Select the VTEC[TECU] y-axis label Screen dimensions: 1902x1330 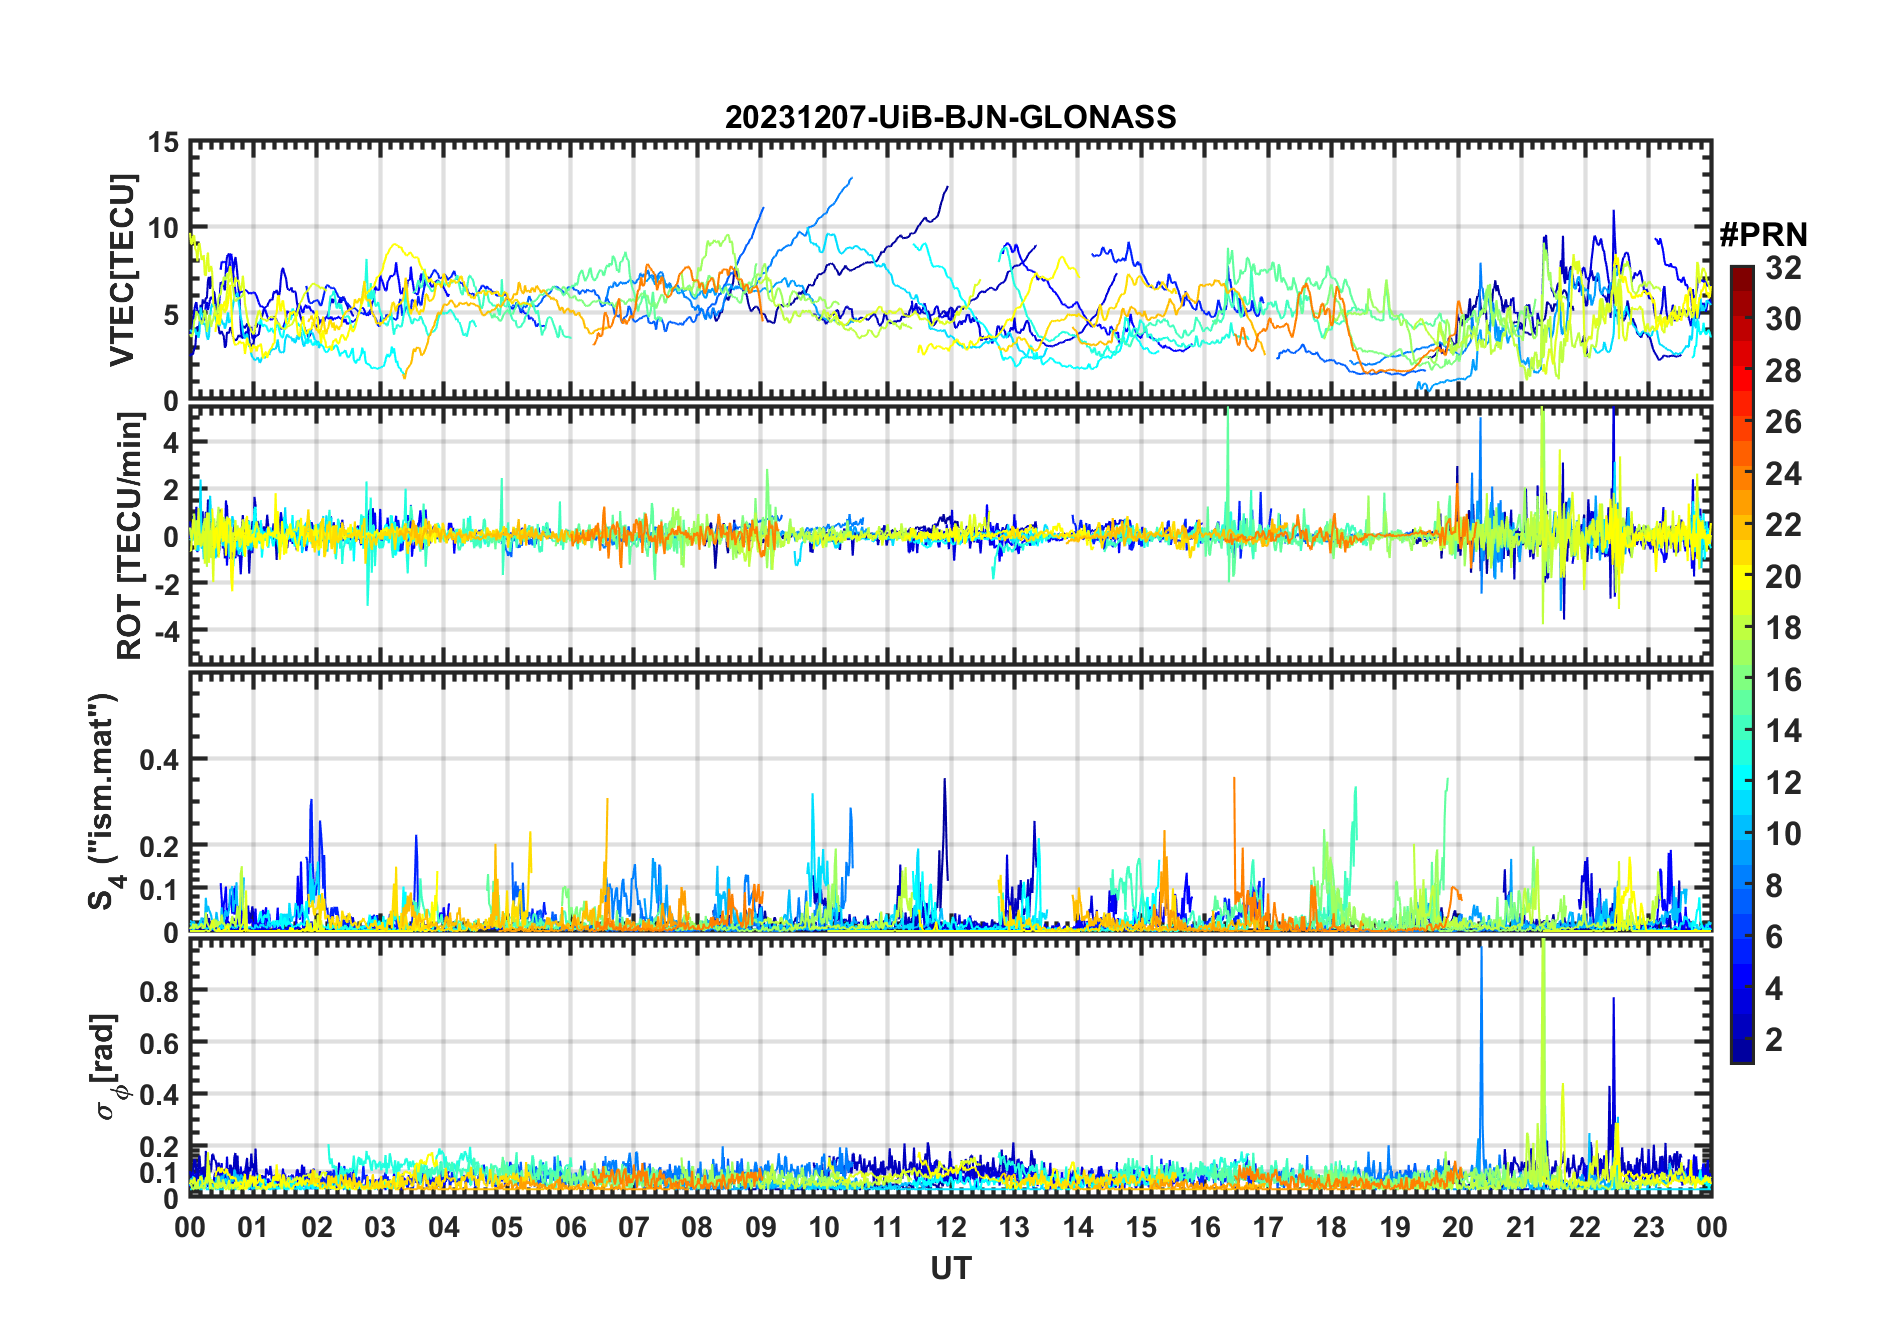(122, 270)
